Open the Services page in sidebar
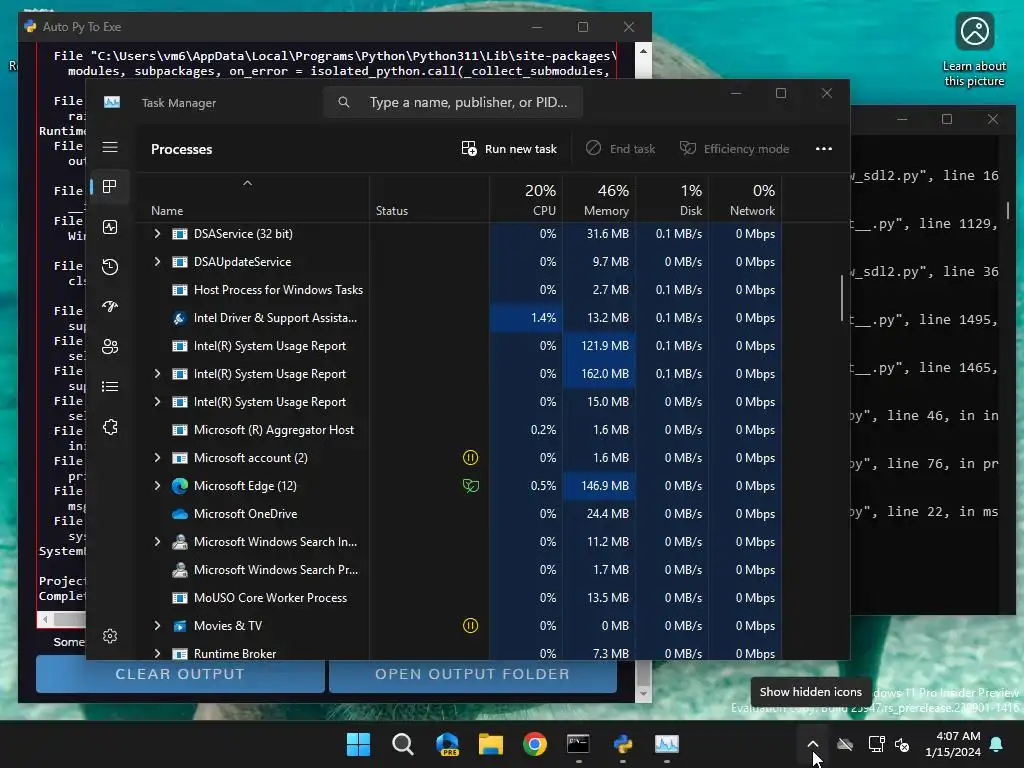 (110, 427)
